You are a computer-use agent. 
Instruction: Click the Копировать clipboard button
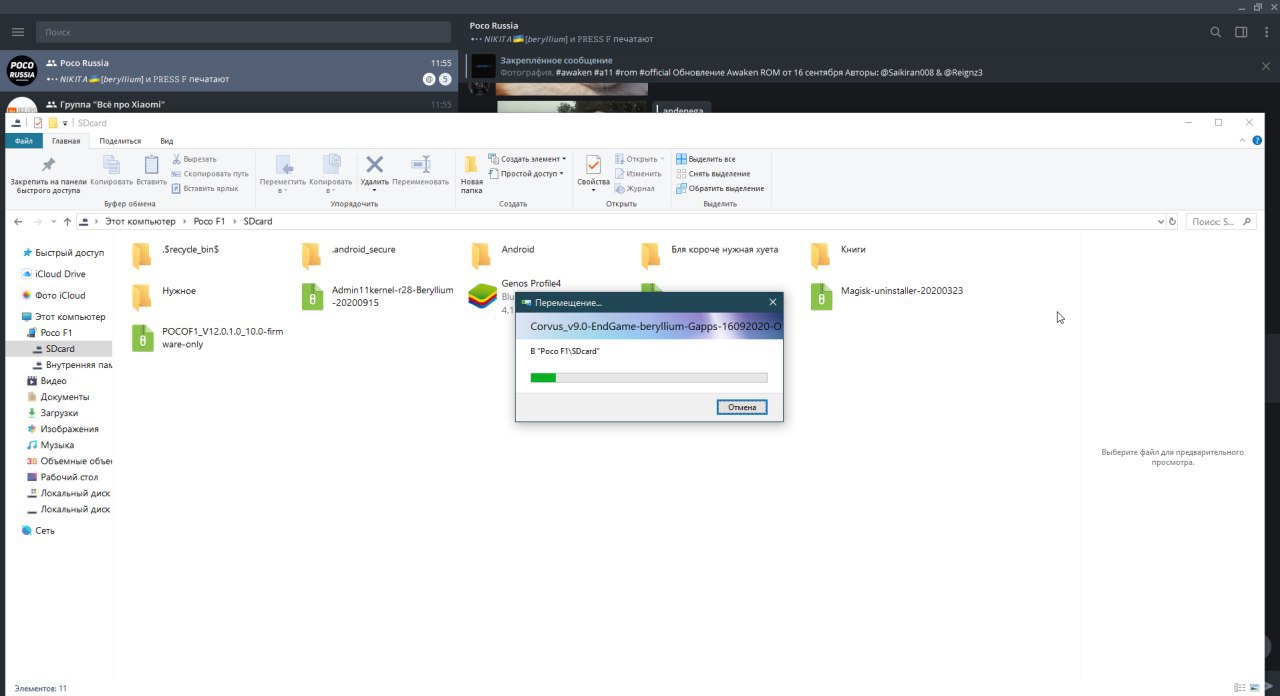(111, 171)
